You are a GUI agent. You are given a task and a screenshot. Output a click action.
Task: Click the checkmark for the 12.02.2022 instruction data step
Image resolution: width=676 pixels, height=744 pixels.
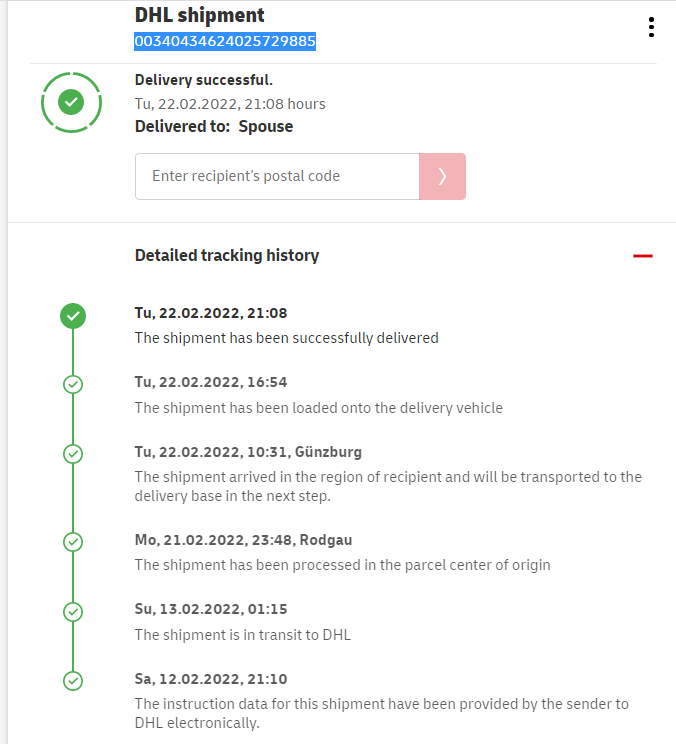coord(73,681)
